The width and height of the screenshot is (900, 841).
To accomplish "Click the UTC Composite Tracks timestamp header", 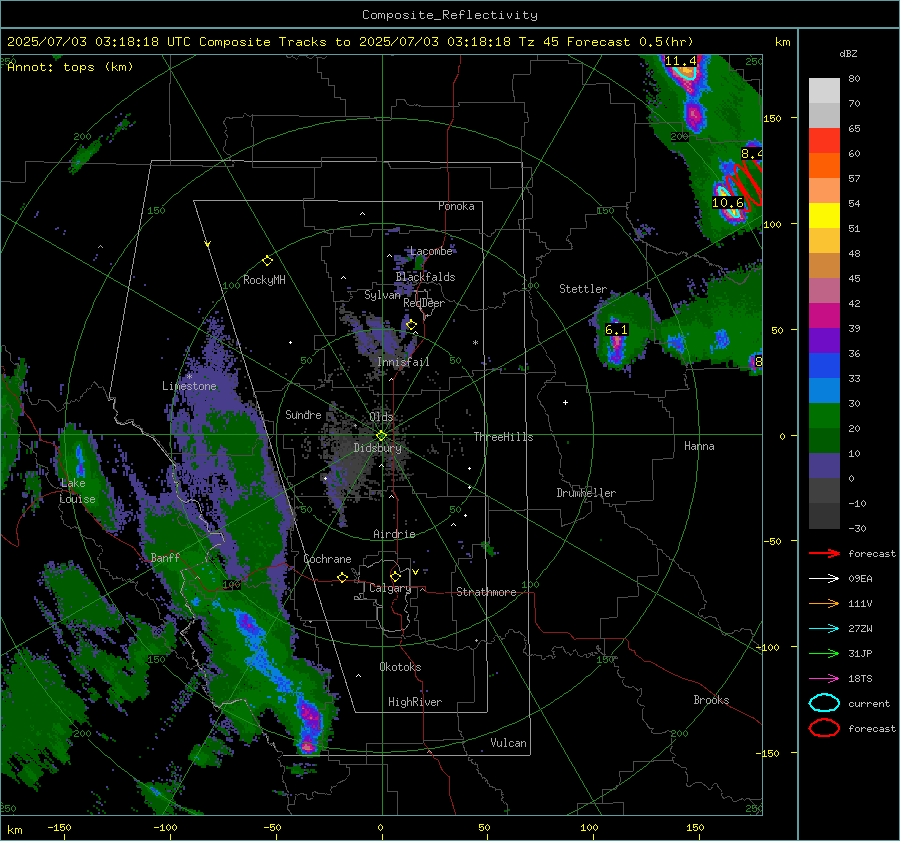I will click(350, 42).
